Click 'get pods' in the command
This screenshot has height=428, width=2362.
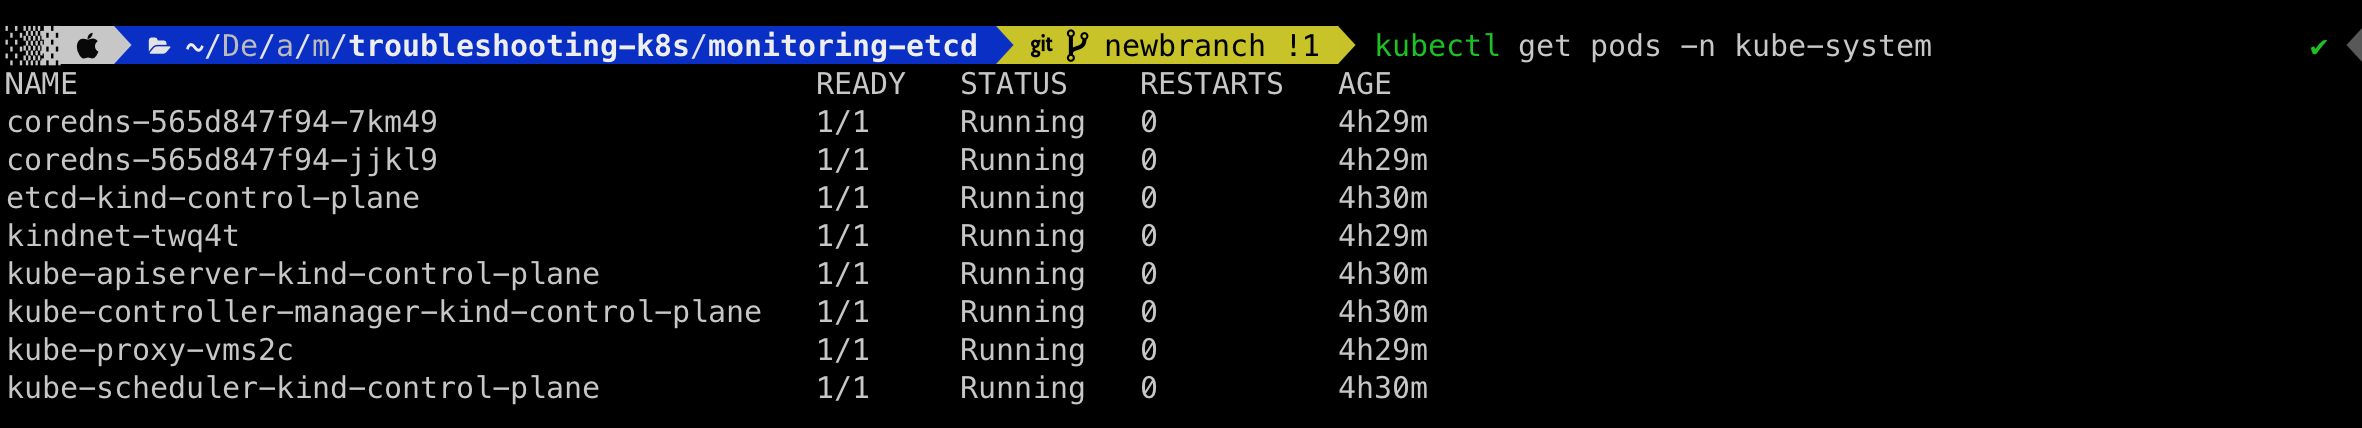pyautogui.click(x=1590, y=47)
